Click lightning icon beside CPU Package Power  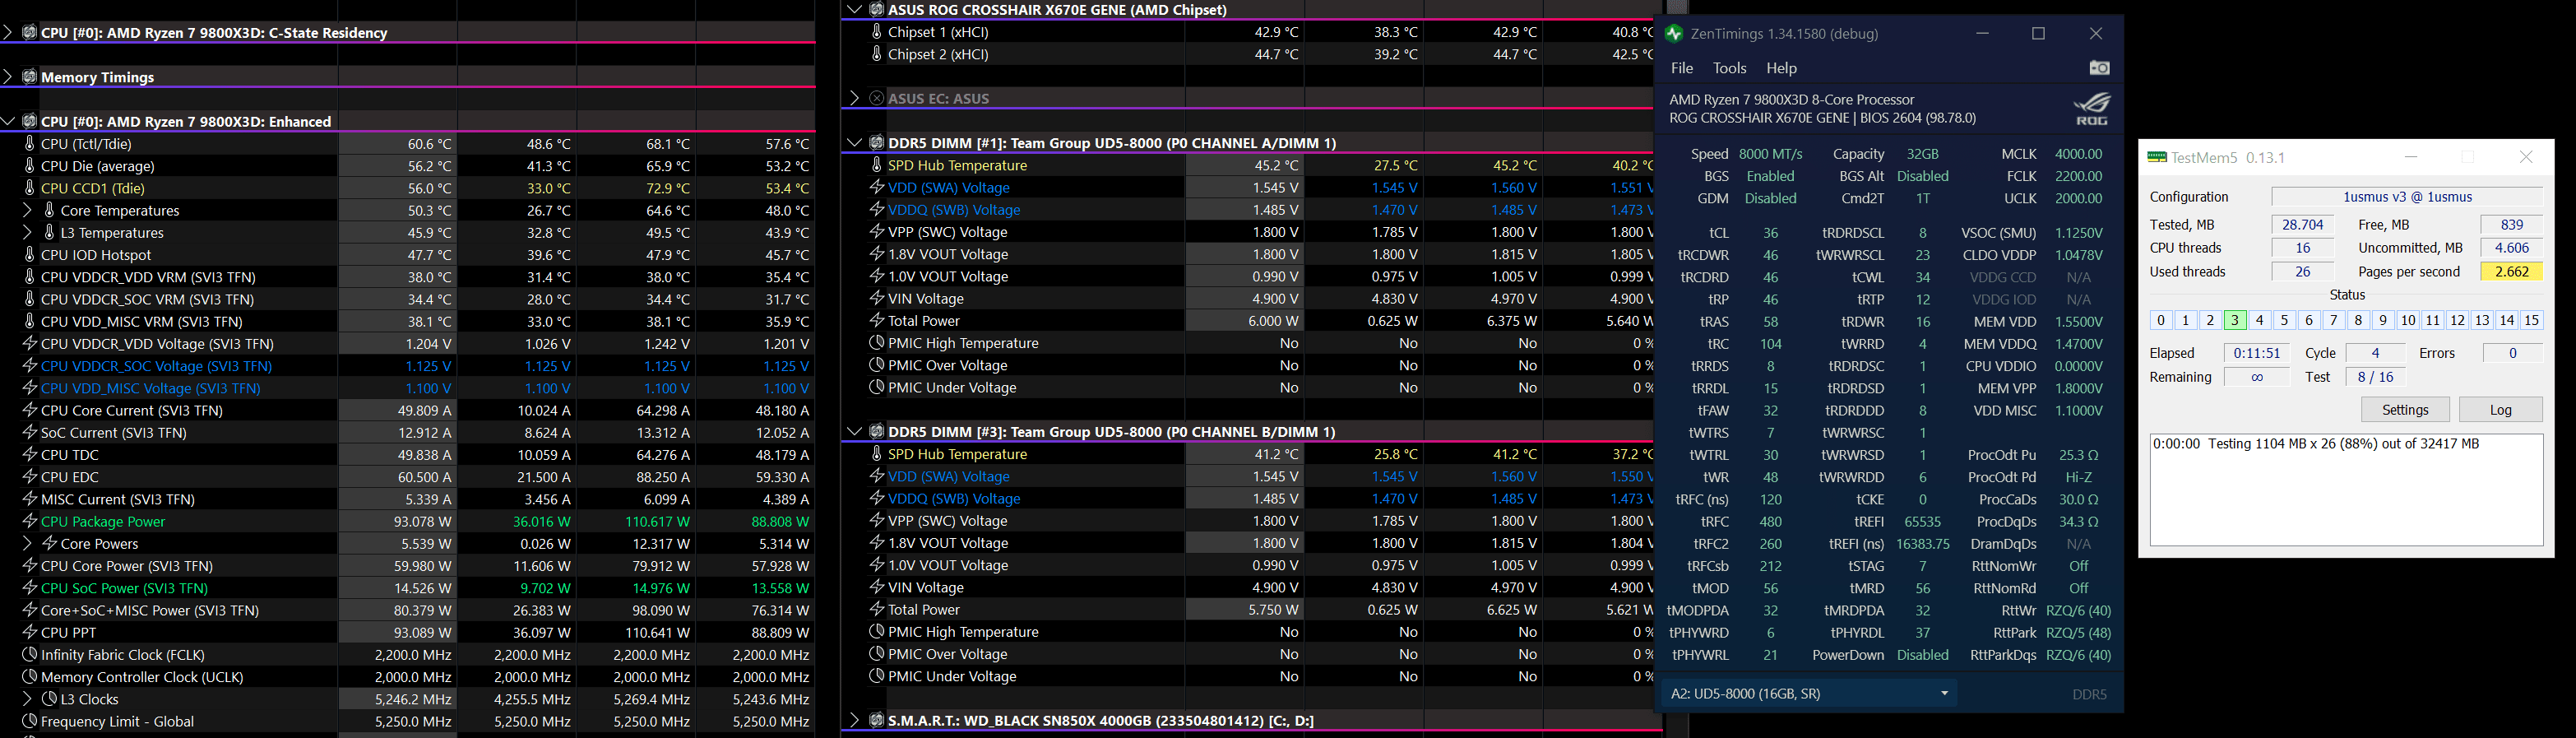[x=30, y=521]
